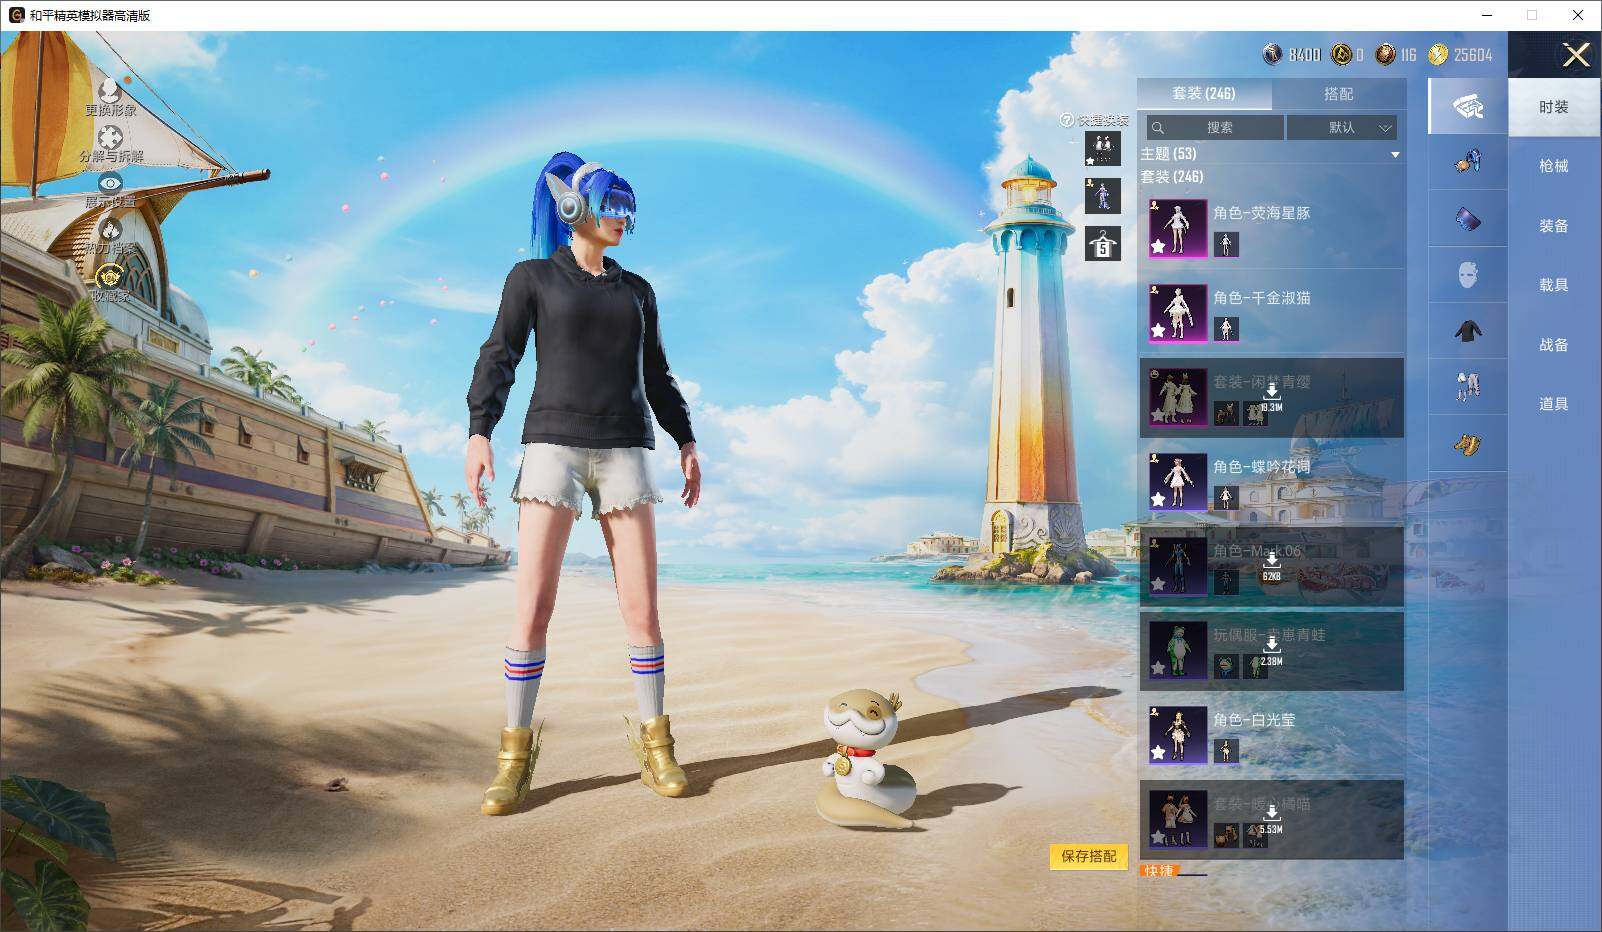Select the 角色-白光莹 outfit thumbnail
The image size is (1602, 932).
pos(1178,734)
